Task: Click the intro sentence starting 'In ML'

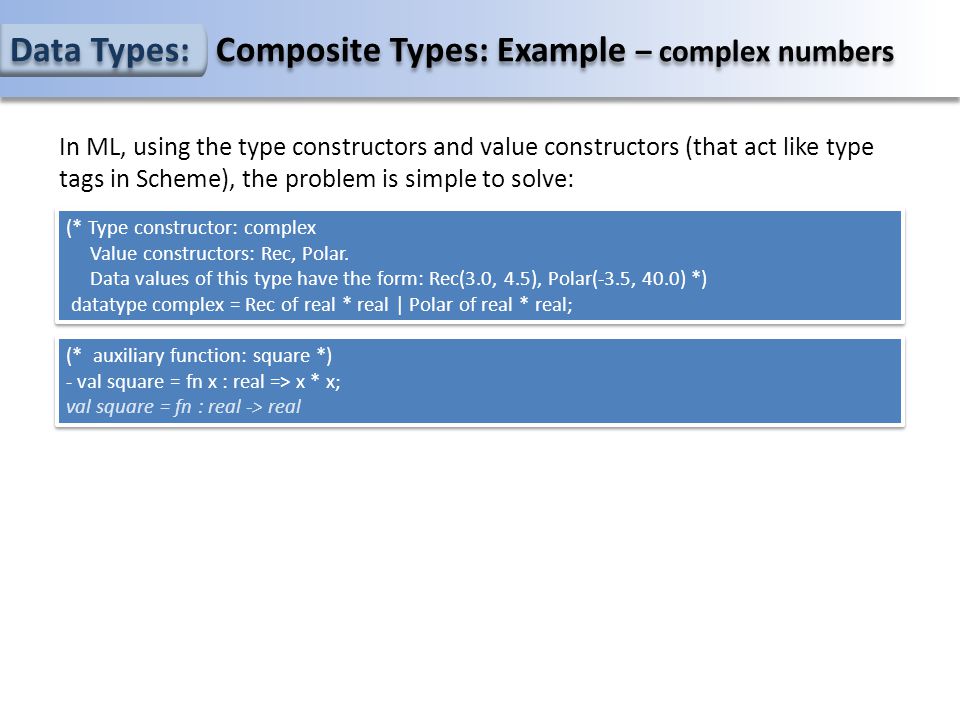Action: [x=466, y=163]
